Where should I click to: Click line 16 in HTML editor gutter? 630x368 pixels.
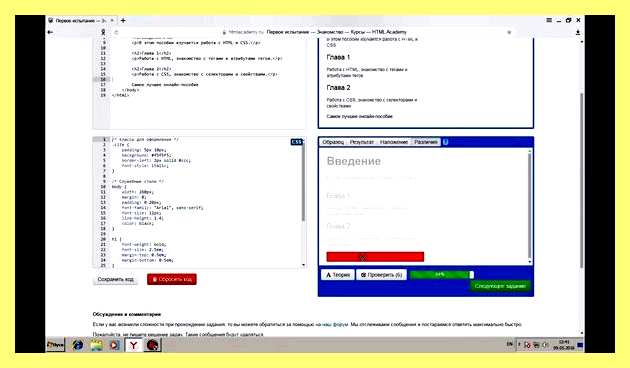coord(103,80)
